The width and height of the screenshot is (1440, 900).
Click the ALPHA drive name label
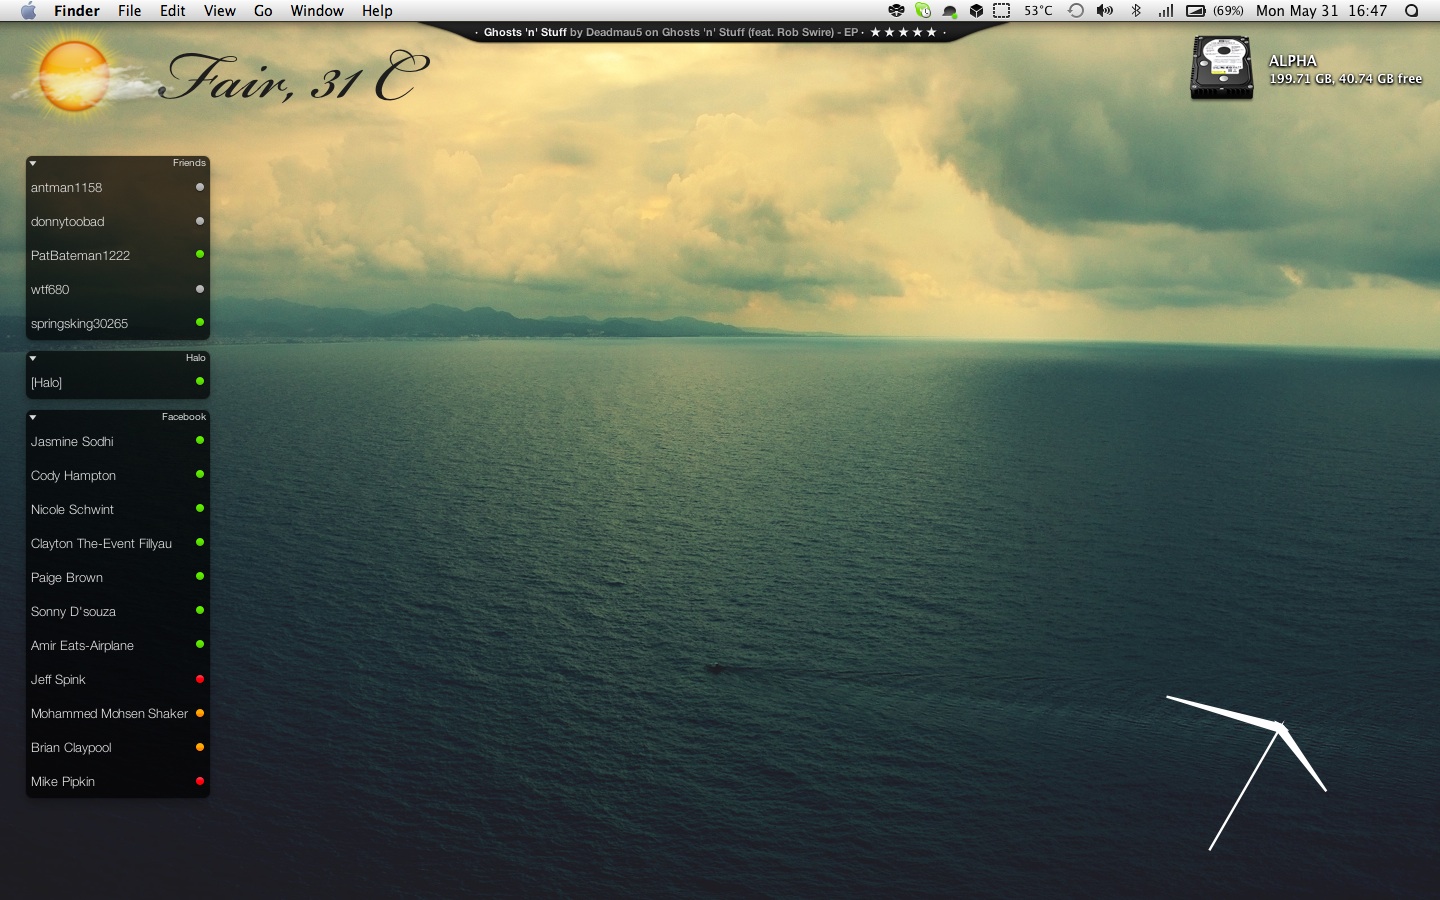(1293, 61)
